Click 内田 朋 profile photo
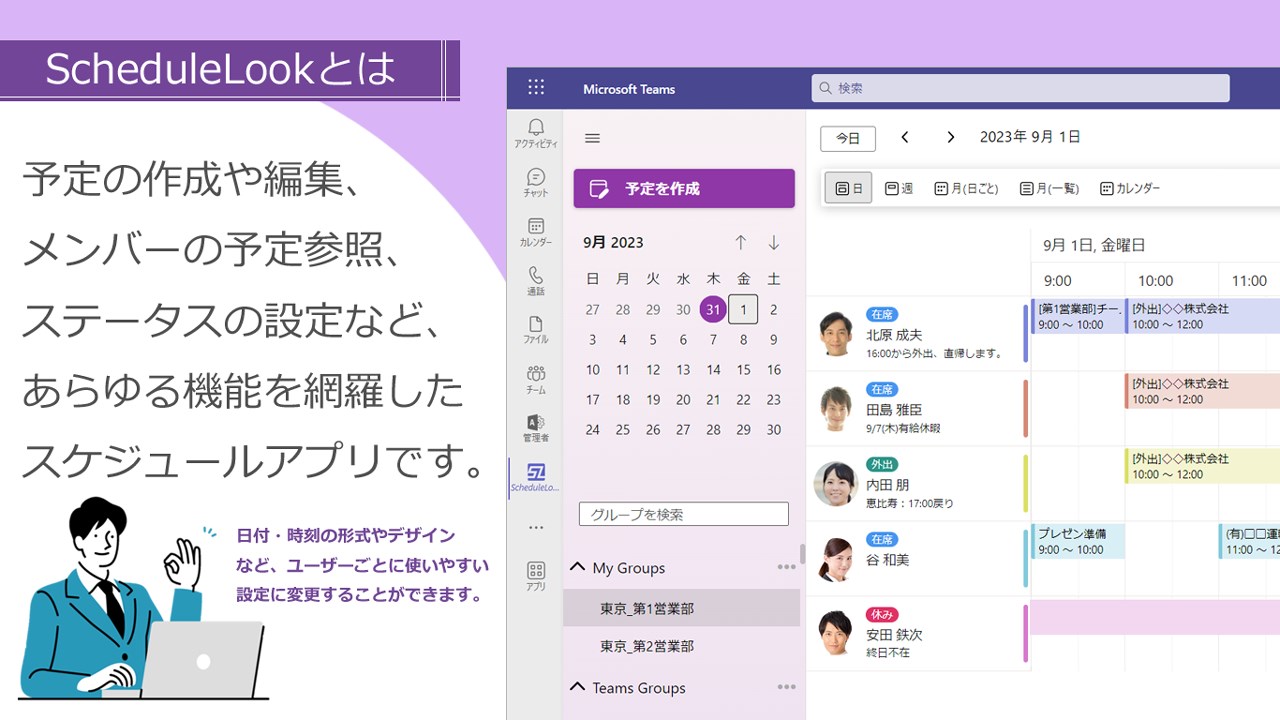The width and height of the screenshot is (1280, 720). 835,484
